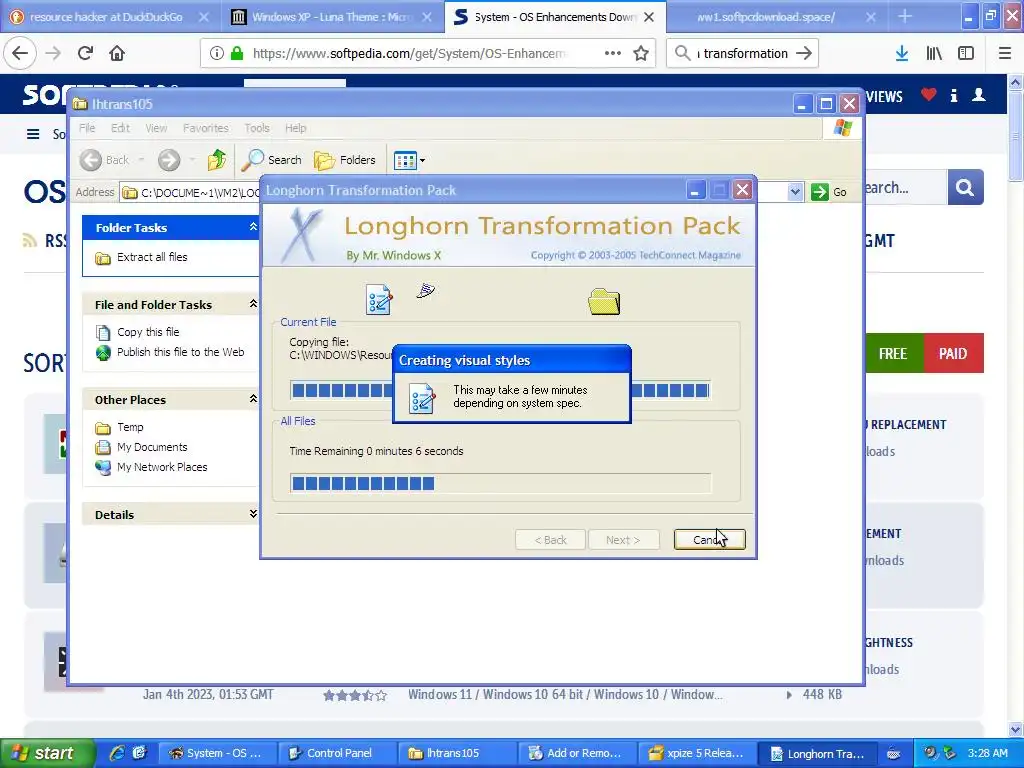1024x768 pixels.
Task: Select FREE filter button on Softpedia
Action: click(x=893, y=353)
